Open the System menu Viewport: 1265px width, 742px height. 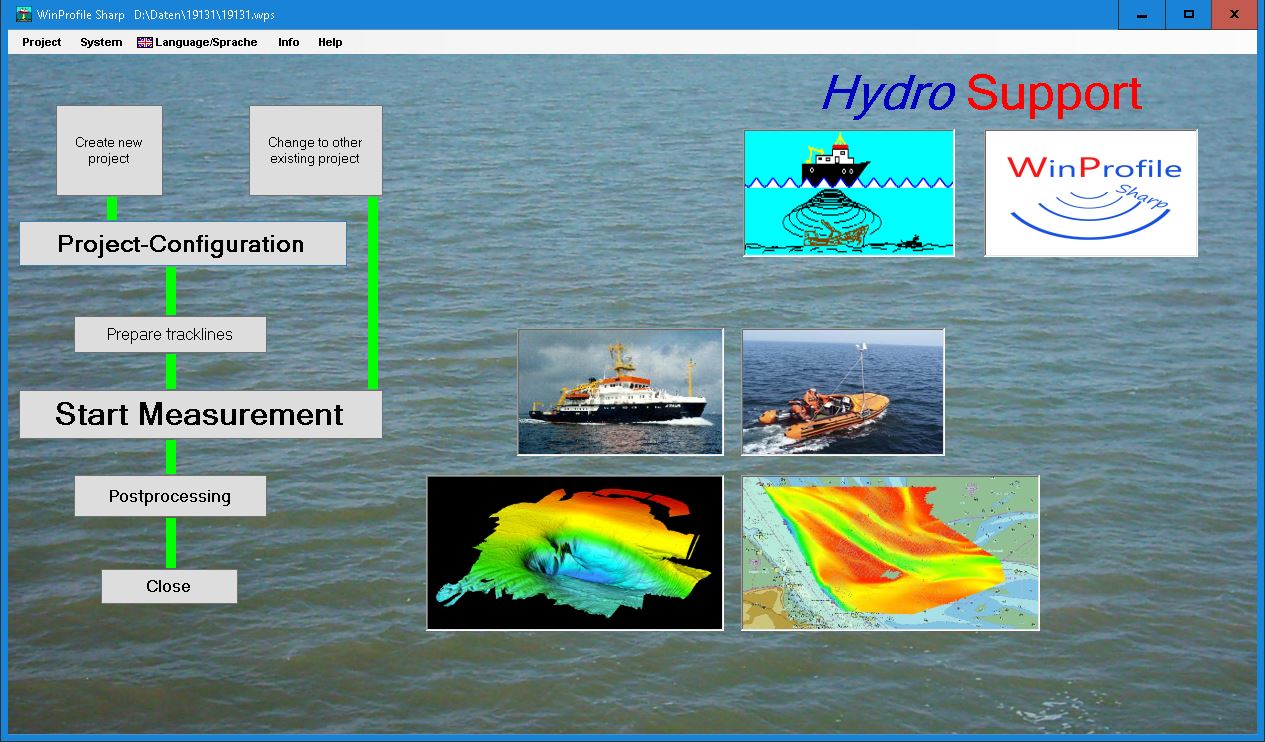point(101,43)
